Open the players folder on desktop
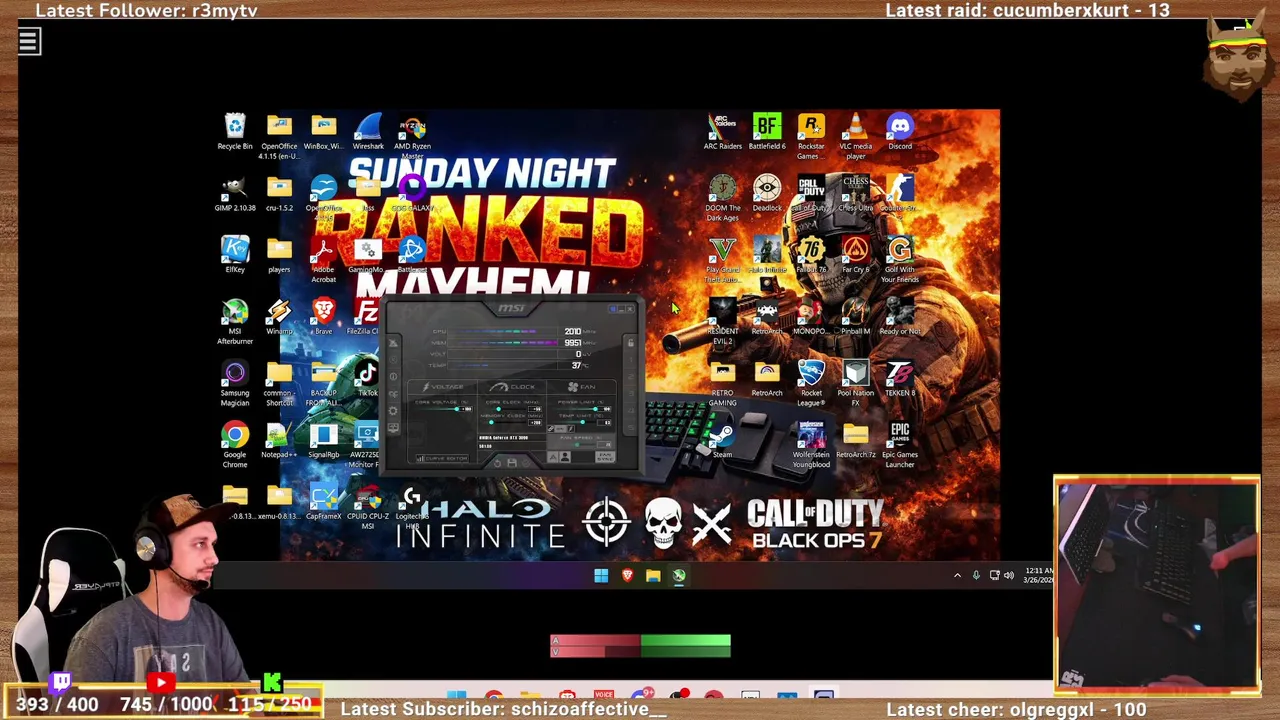The image size is (1280, 720). tap(279, 255)
